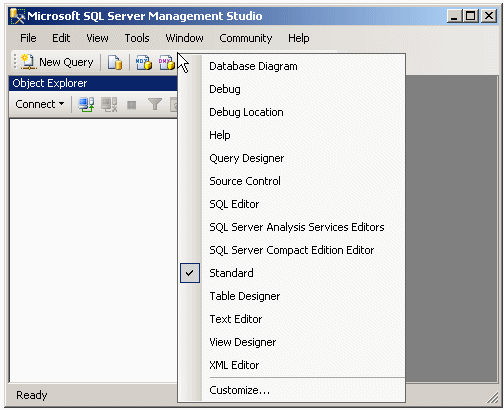Enable the SQL Editor toolbar
The height and width of the screenshot is (410, 504).
[292, 204]
